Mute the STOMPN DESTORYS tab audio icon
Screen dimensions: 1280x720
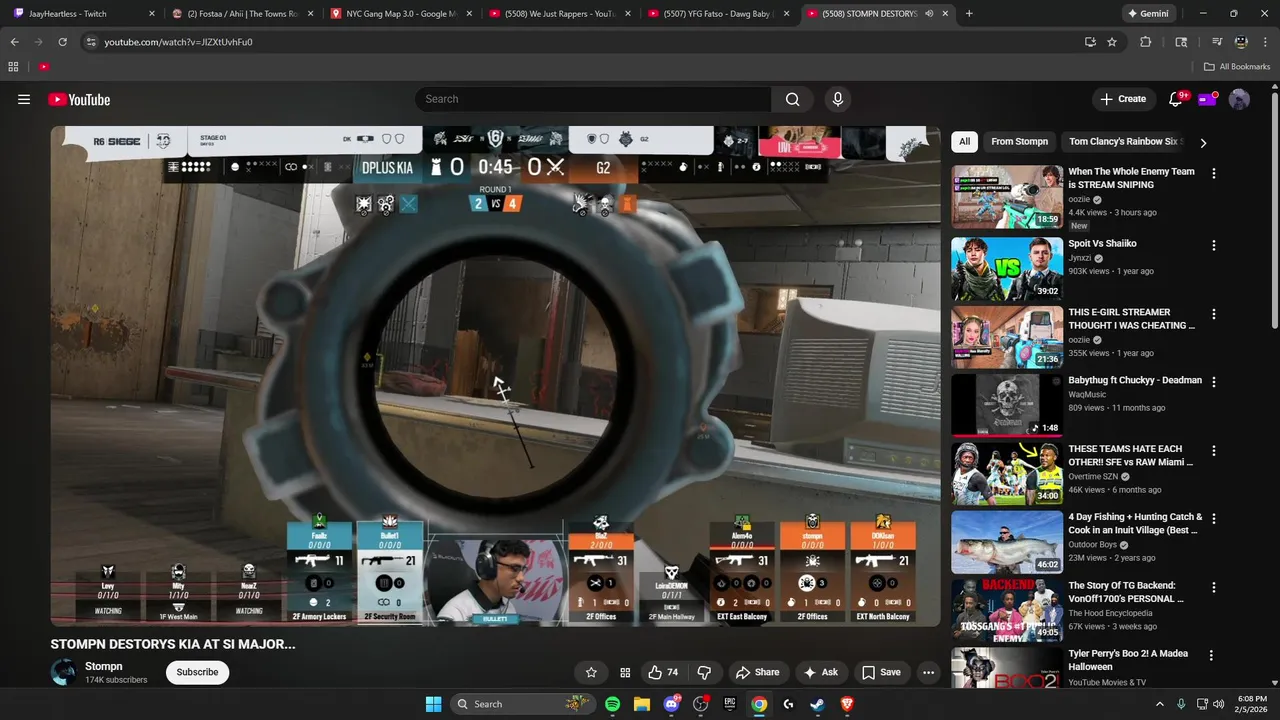929,14
